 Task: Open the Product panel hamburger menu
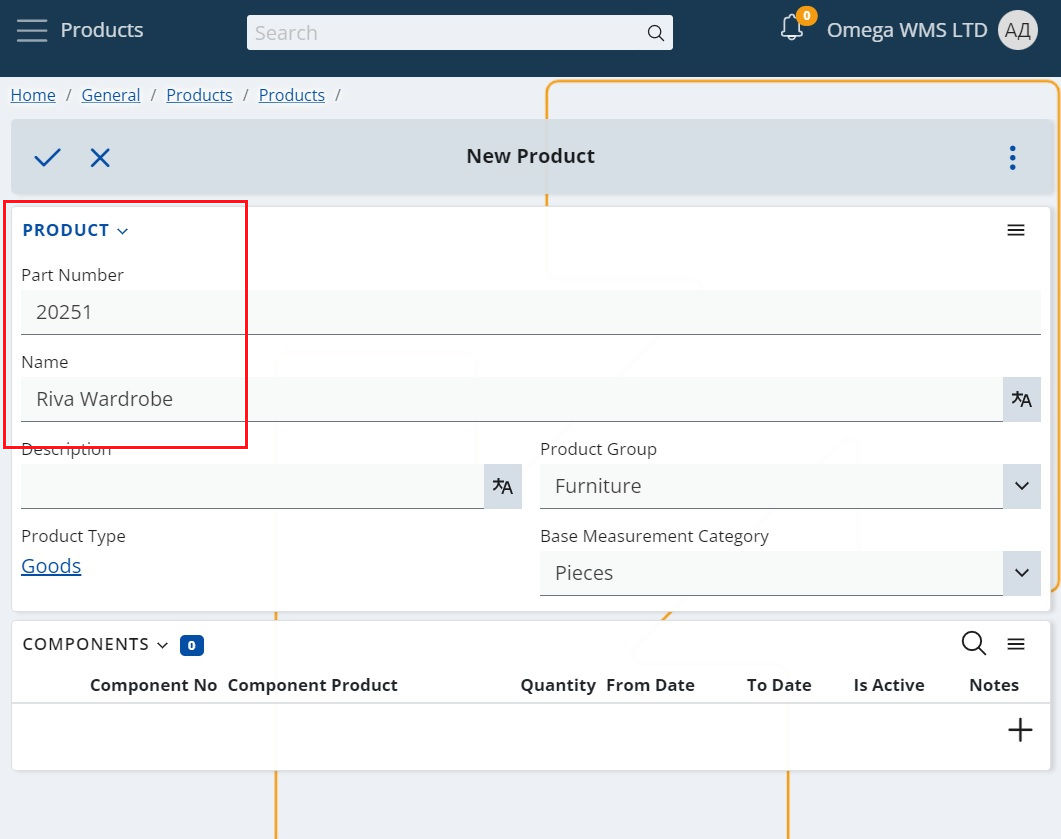tap(1016, 230)
